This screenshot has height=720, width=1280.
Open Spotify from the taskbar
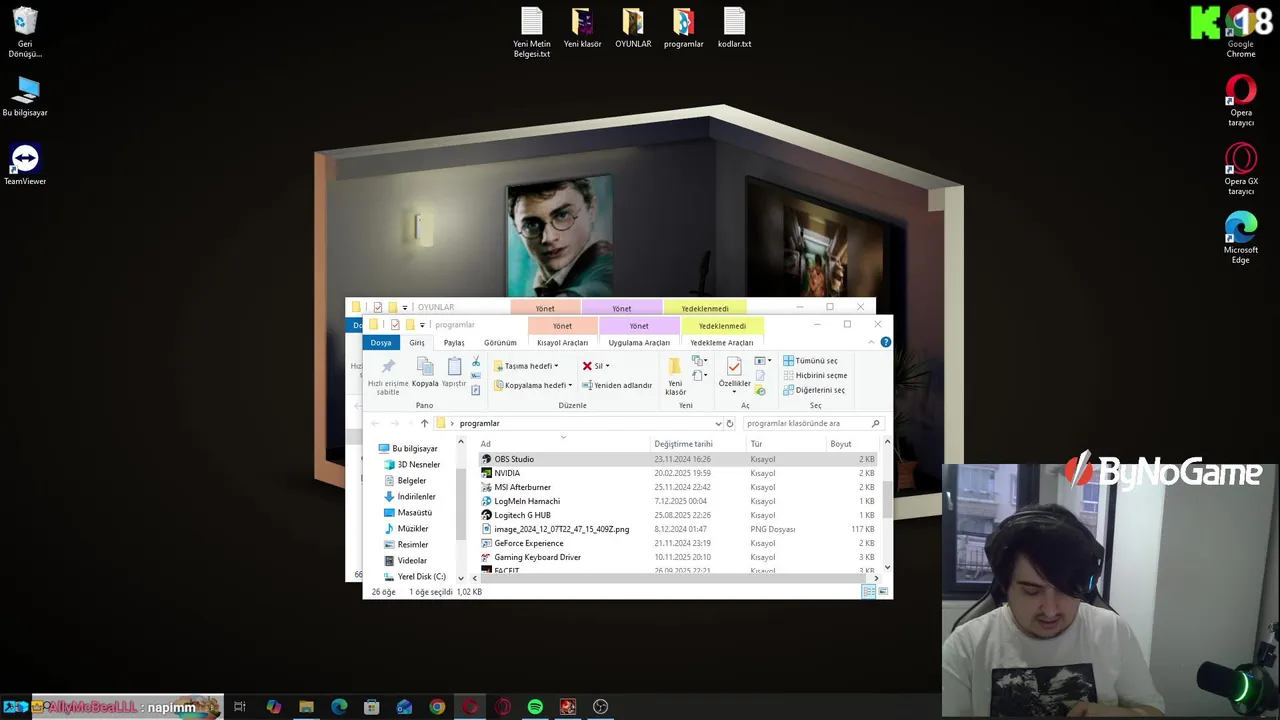click(535, 707)
